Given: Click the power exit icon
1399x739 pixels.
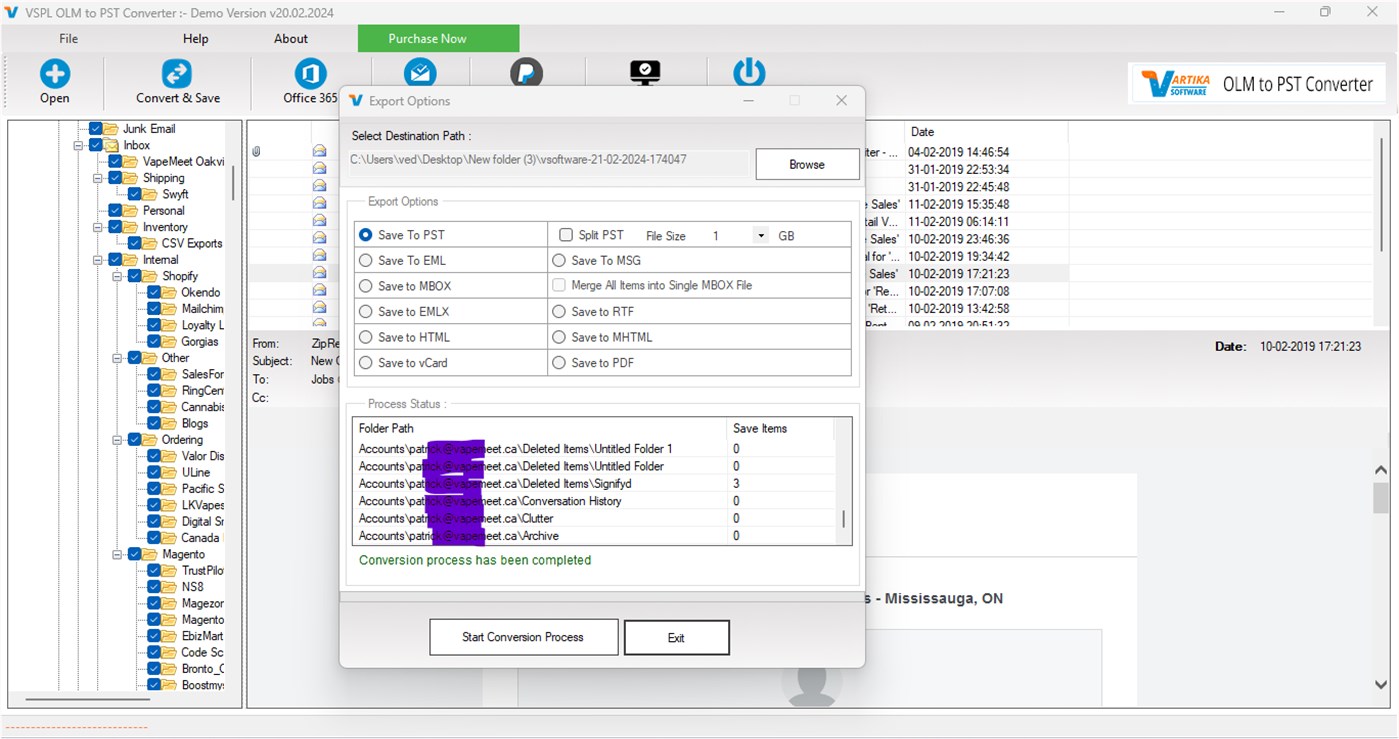Looking at the screenshot, I should pos(749,72).
